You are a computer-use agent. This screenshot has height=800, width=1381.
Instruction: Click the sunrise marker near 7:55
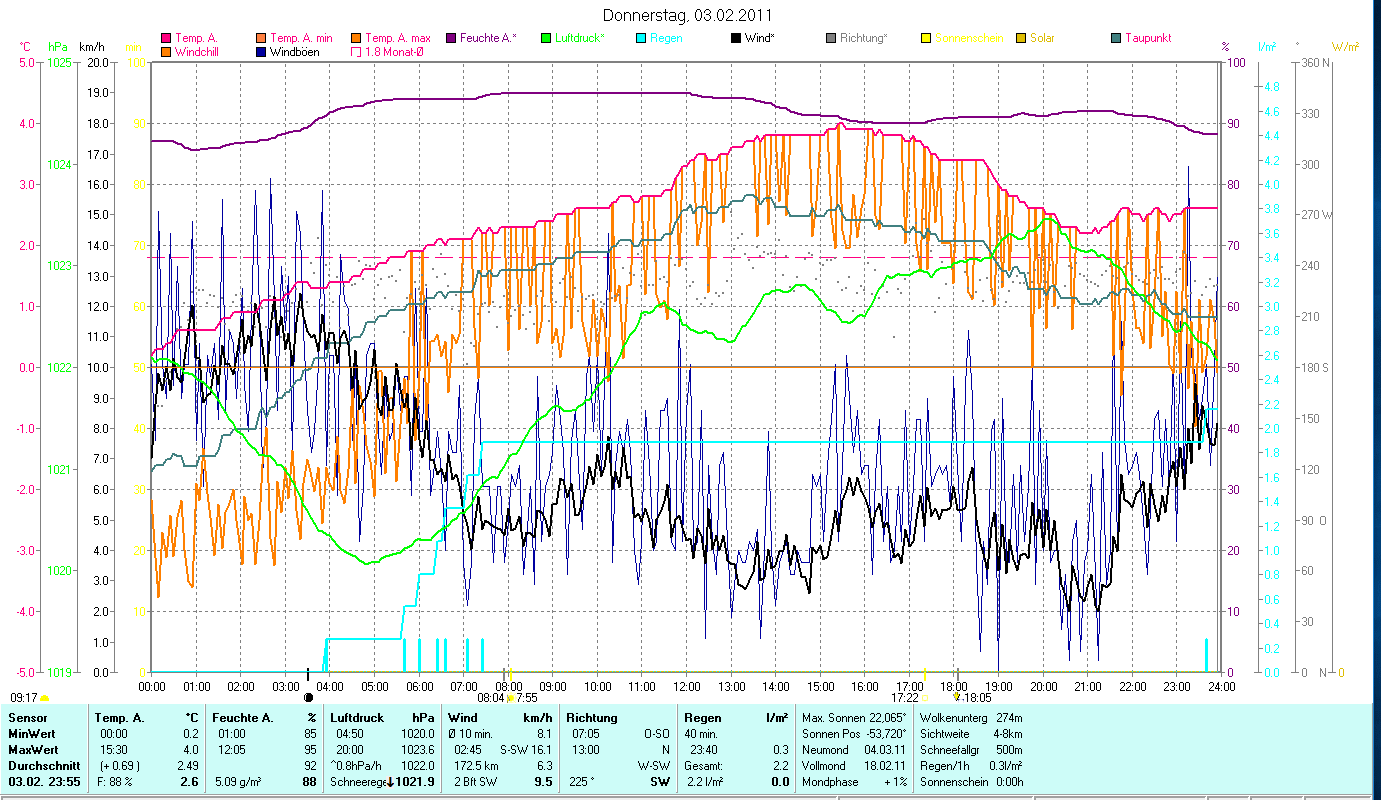tap(510, 697)
